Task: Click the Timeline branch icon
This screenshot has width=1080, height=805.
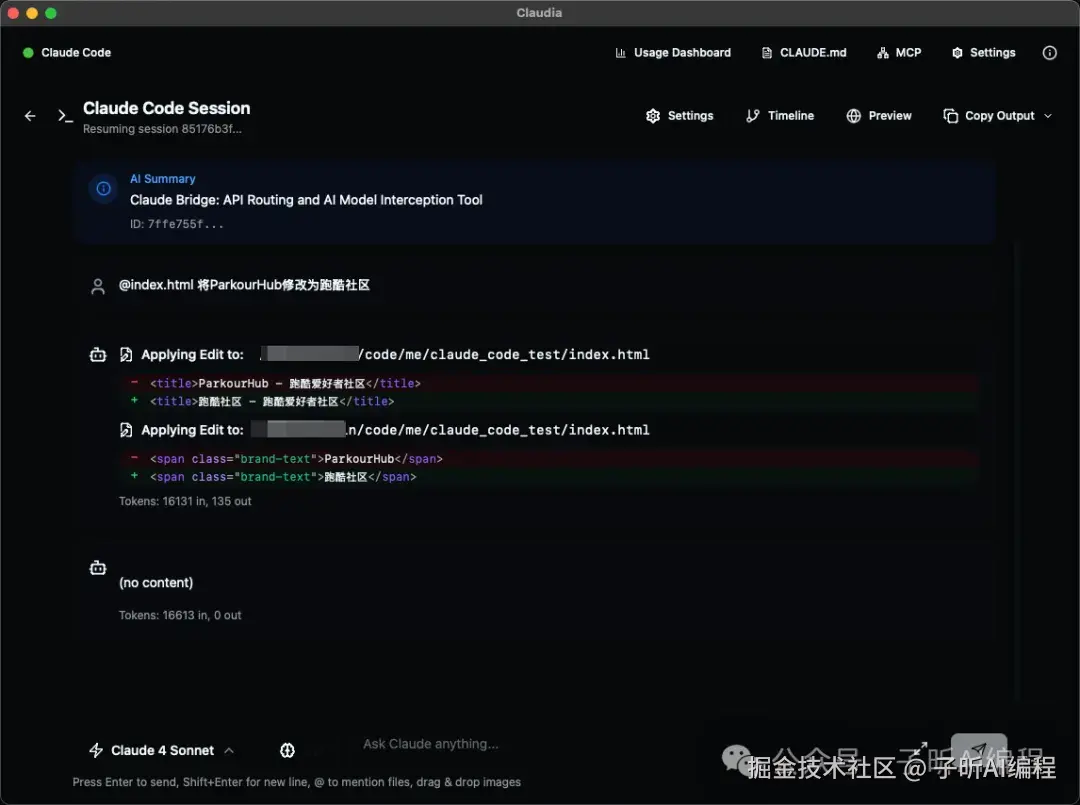Action: (x=752, y=115)
